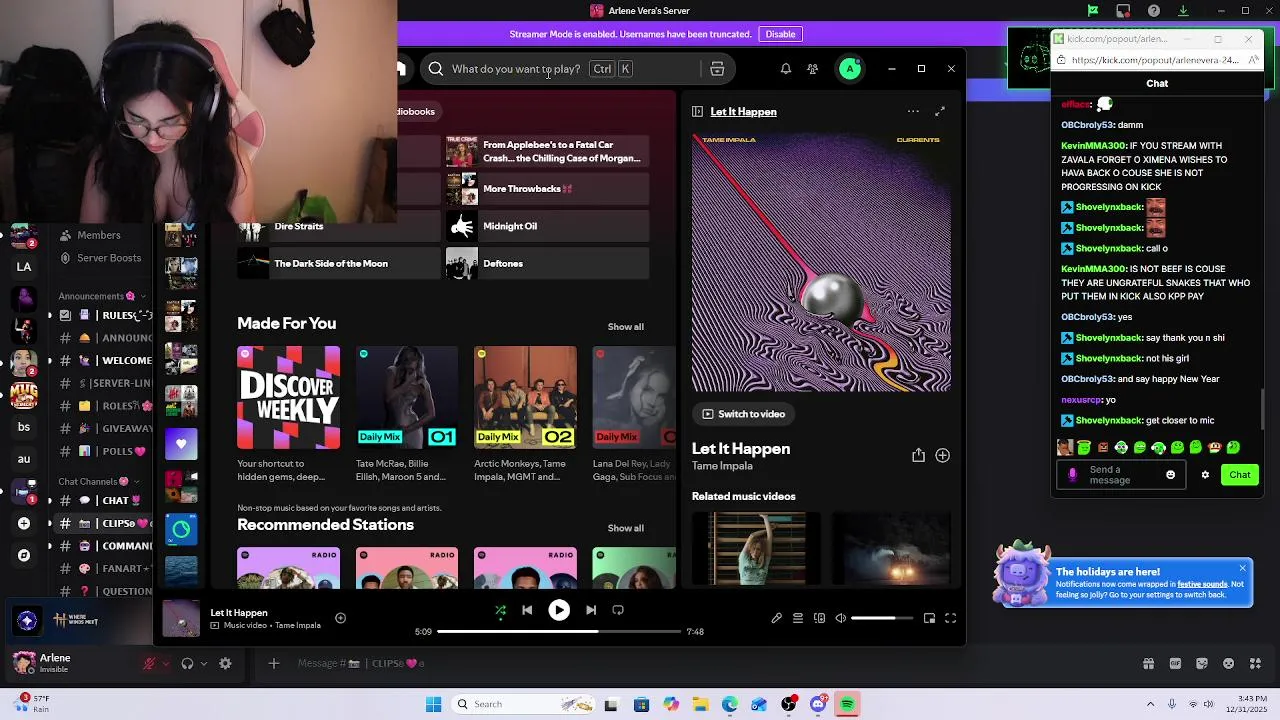Toggle deafen headphones in Discord user panel

[x=187, y=663]
